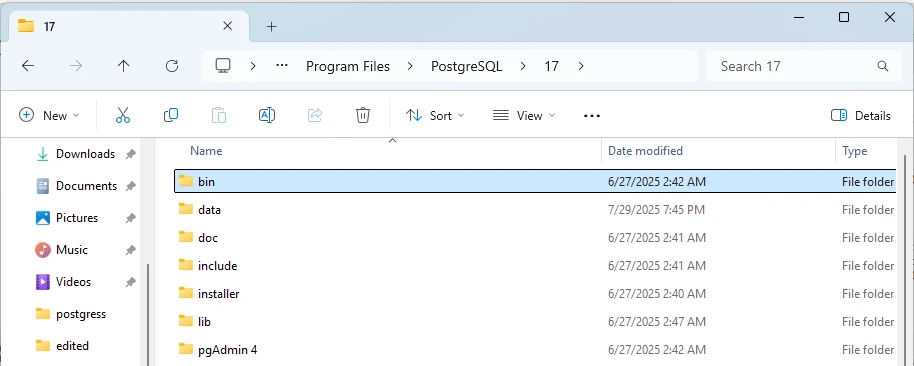Click the data folder icon
This screenshot has width=914, height=366.
pos(186,209)
